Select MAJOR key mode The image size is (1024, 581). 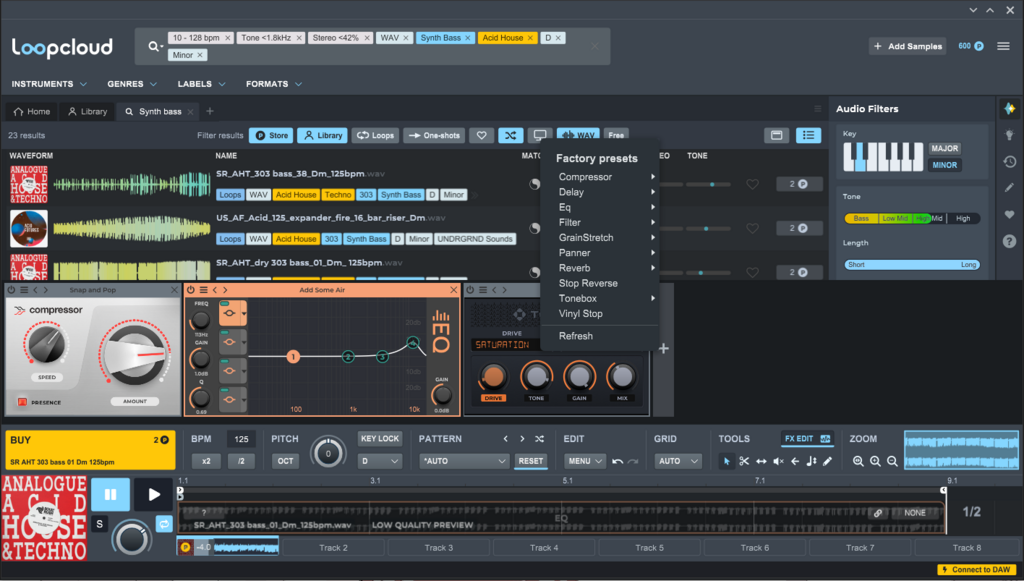[944, 148]
